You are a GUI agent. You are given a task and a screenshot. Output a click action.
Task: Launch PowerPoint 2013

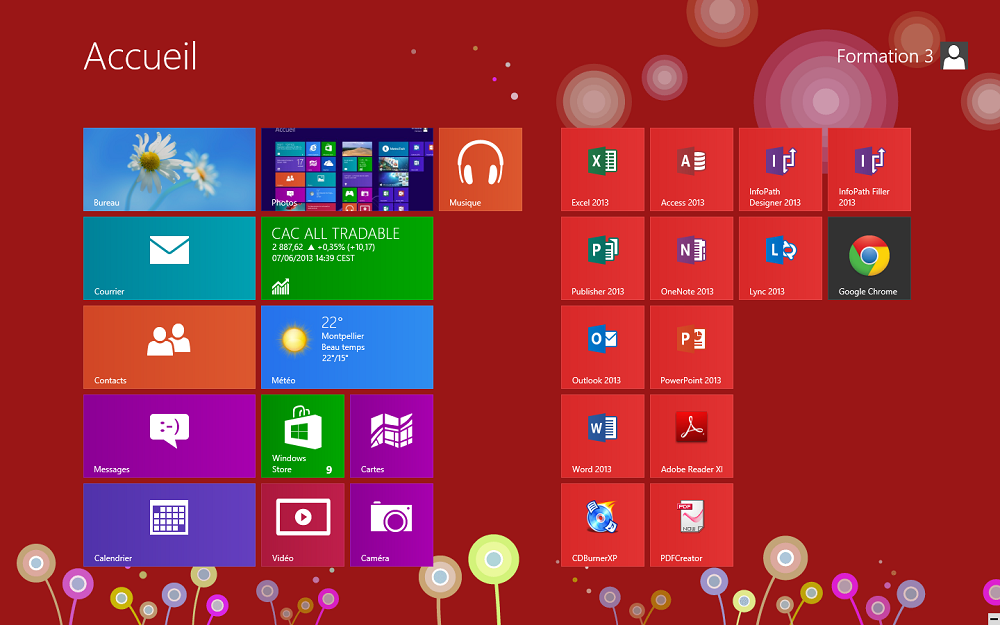(691, 347)
